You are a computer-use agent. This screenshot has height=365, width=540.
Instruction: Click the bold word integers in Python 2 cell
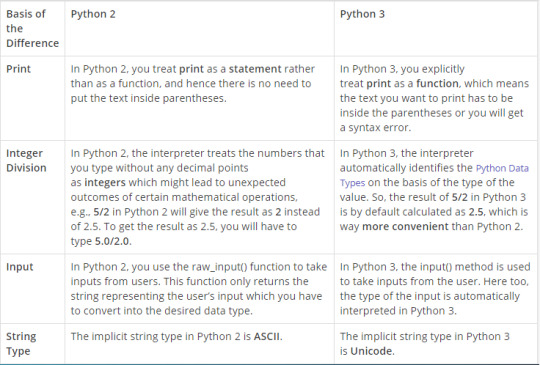[x=105, y=182]
